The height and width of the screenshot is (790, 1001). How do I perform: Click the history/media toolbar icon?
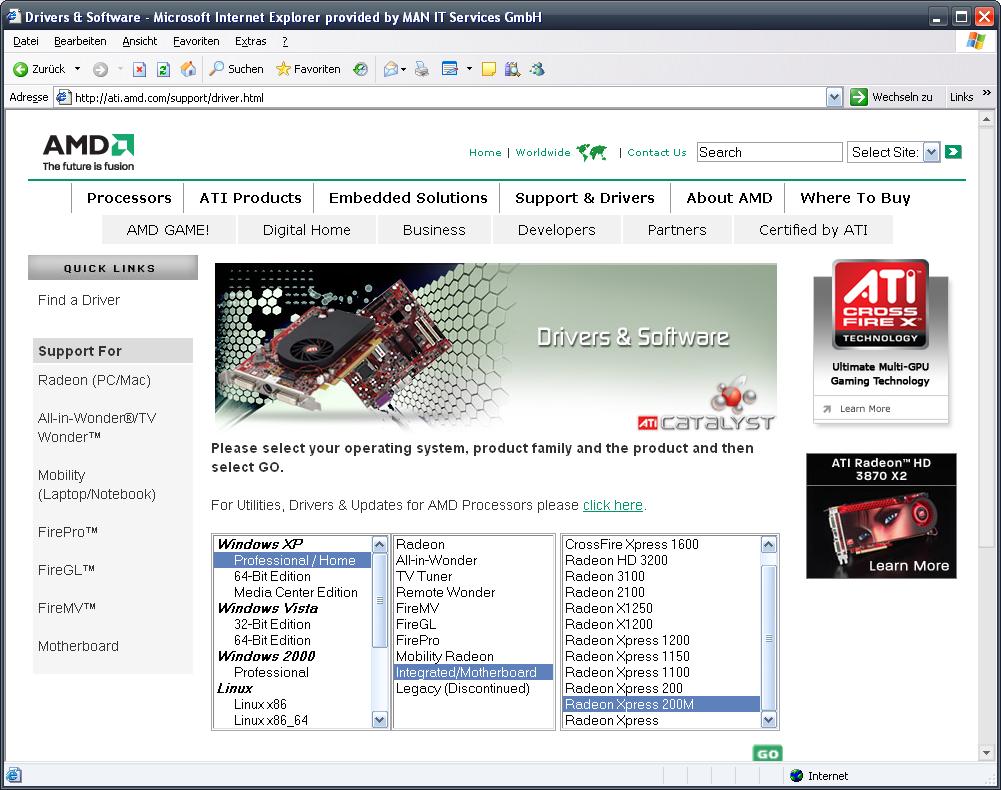point(361,69)
